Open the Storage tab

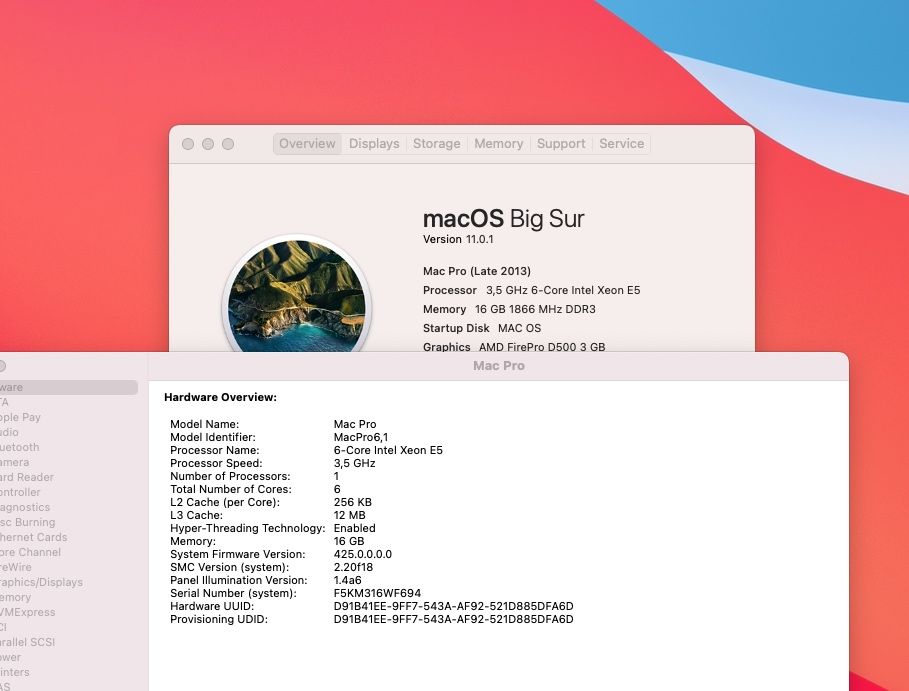437,144
